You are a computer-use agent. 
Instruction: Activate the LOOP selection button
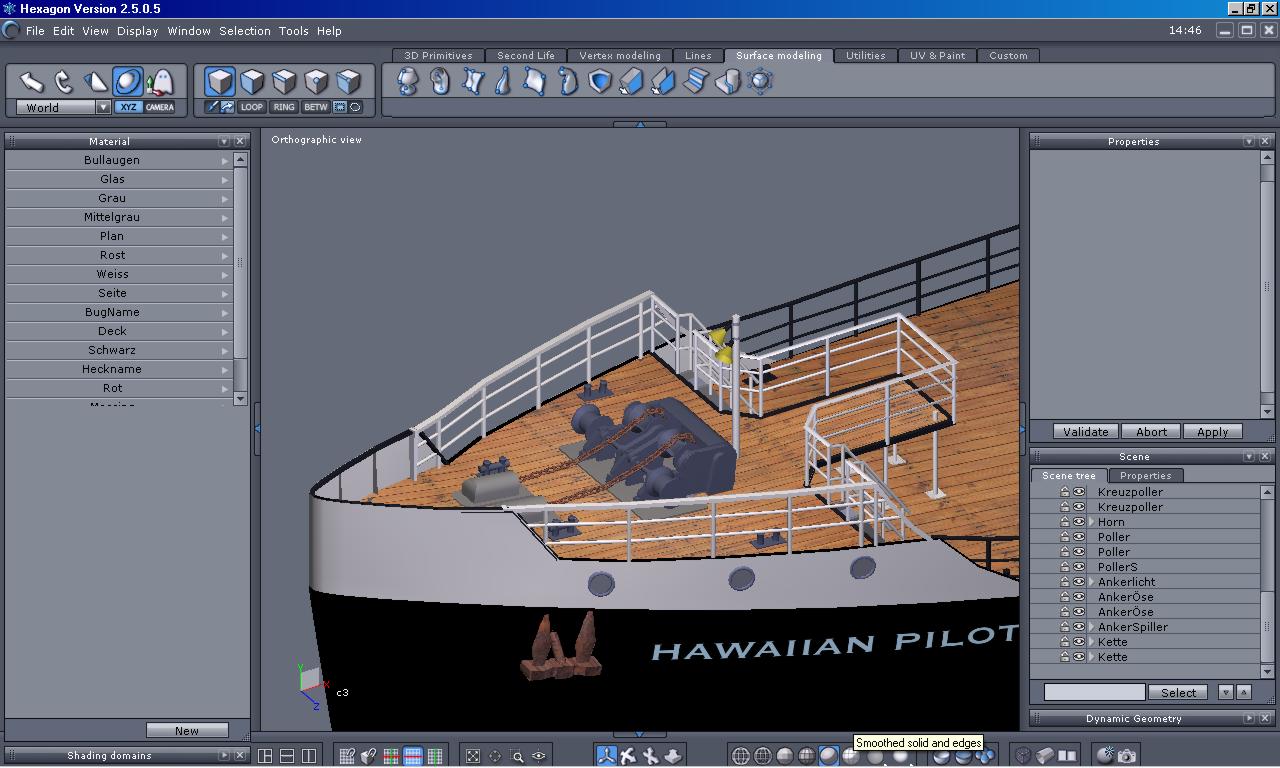pyautogui.click(x=252, y=107)
